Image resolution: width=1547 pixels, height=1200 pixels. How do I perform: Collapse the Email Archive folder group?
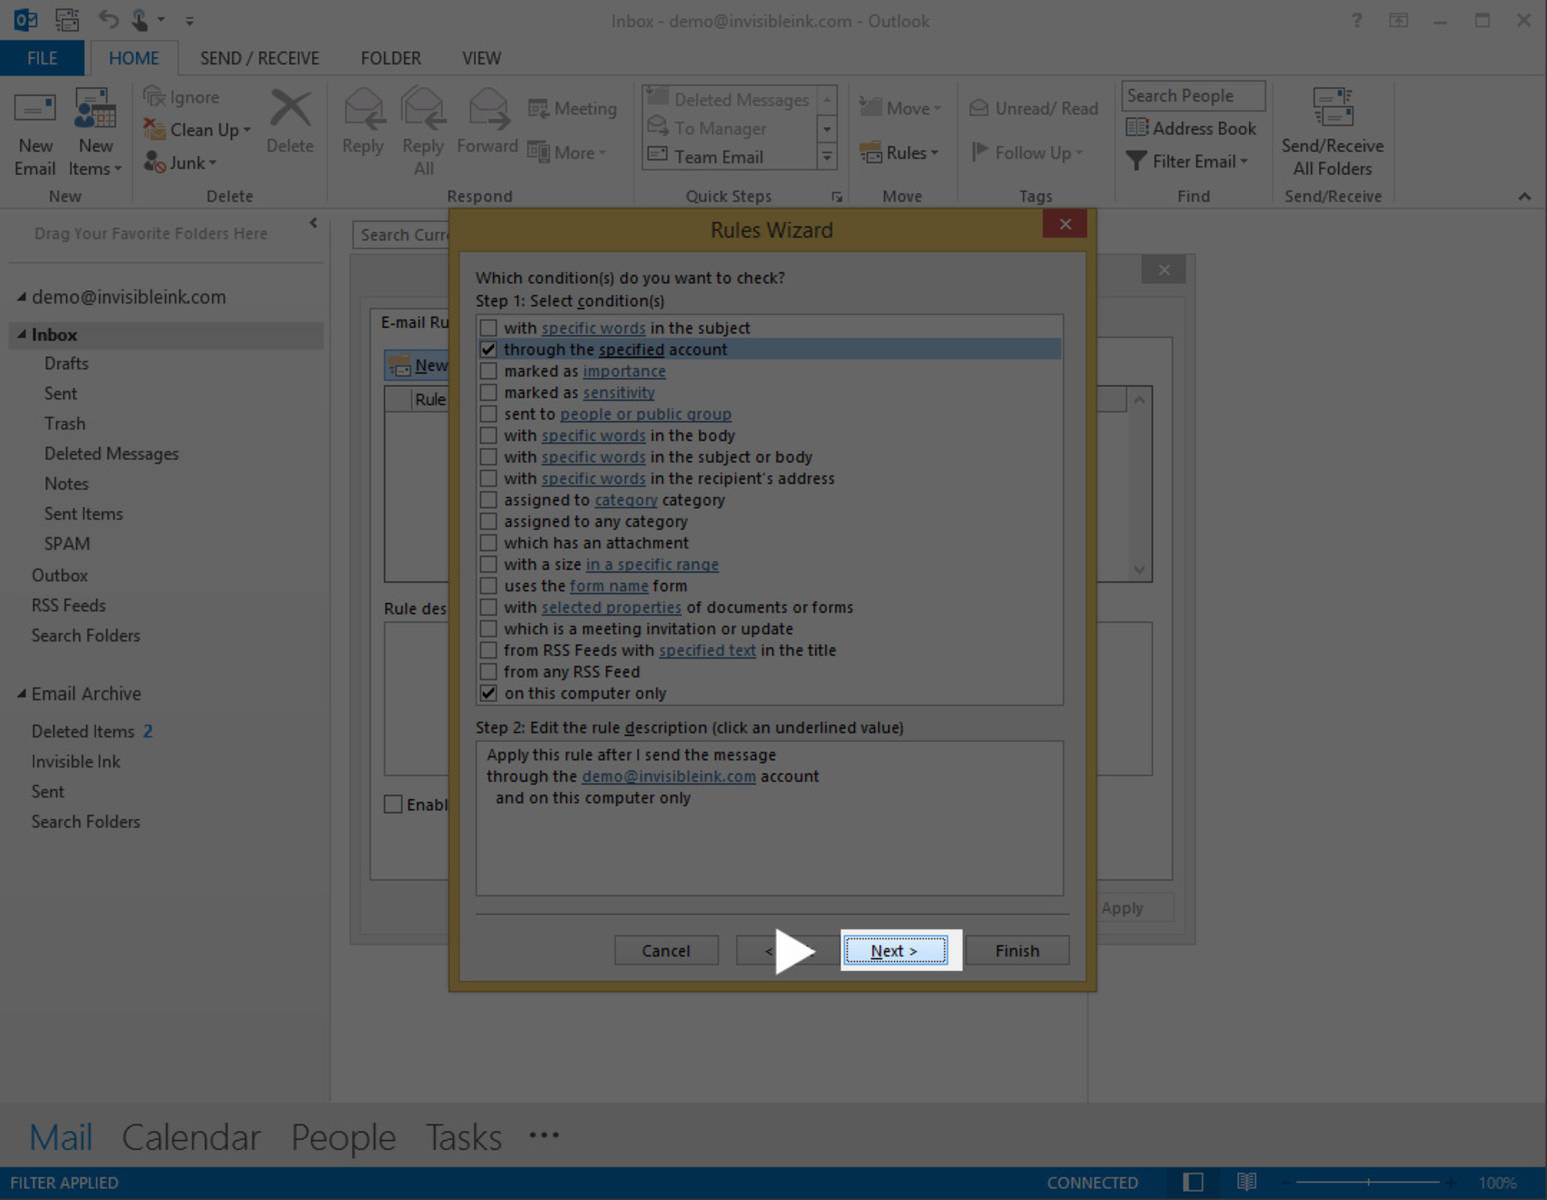(21, 693)
